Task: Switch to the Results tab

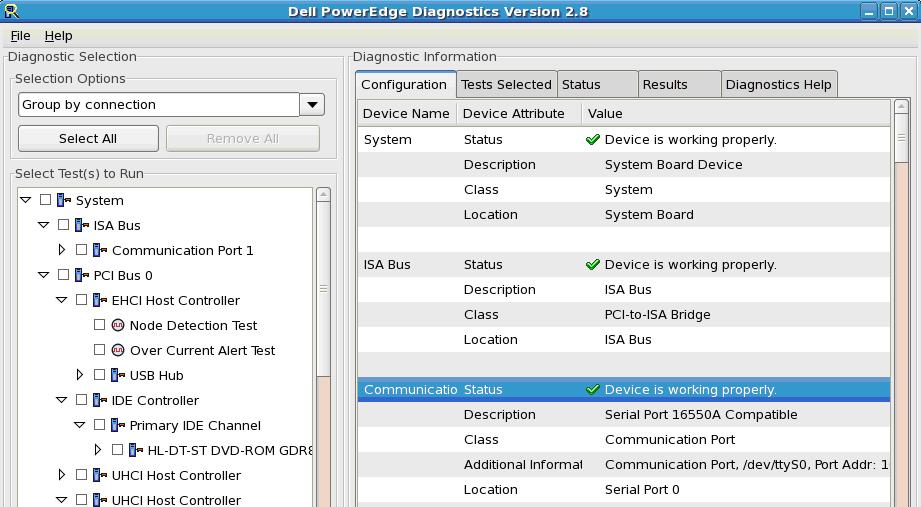Action: click(x=680, y=85)
